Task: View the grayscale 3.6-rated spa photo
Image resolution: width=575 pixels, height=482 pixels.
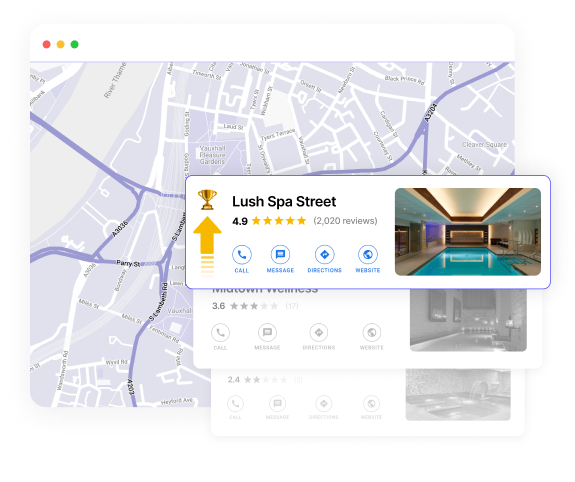Action: (x=468, y=320)
